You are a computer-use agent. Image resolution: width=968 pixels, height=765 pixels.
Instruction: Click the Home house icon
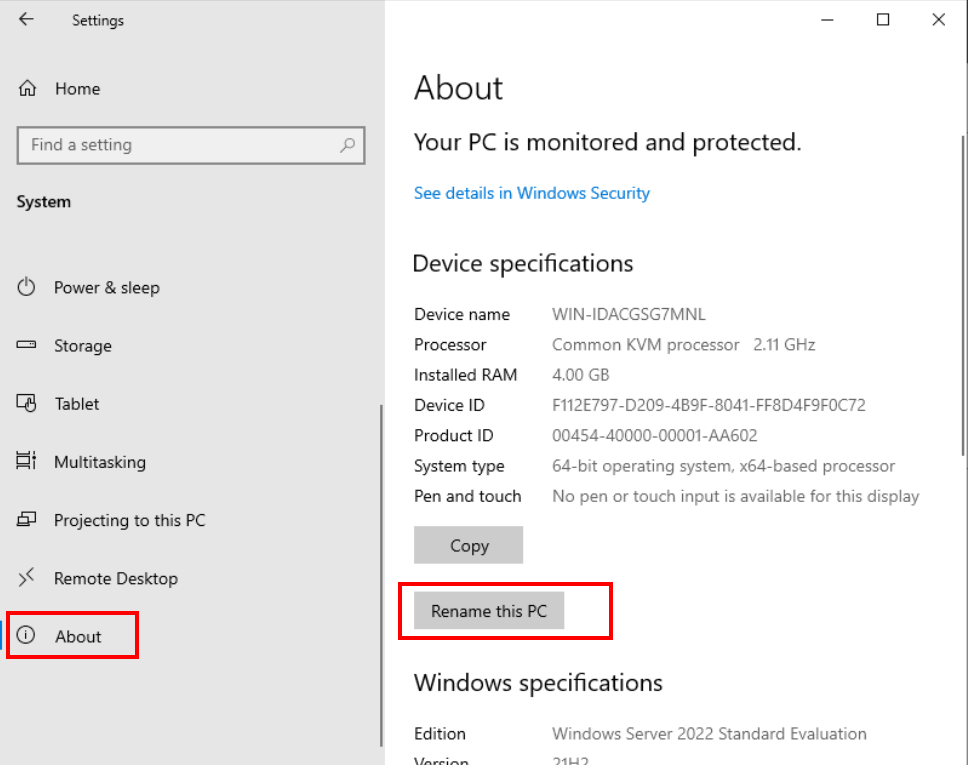pos(28,88)
